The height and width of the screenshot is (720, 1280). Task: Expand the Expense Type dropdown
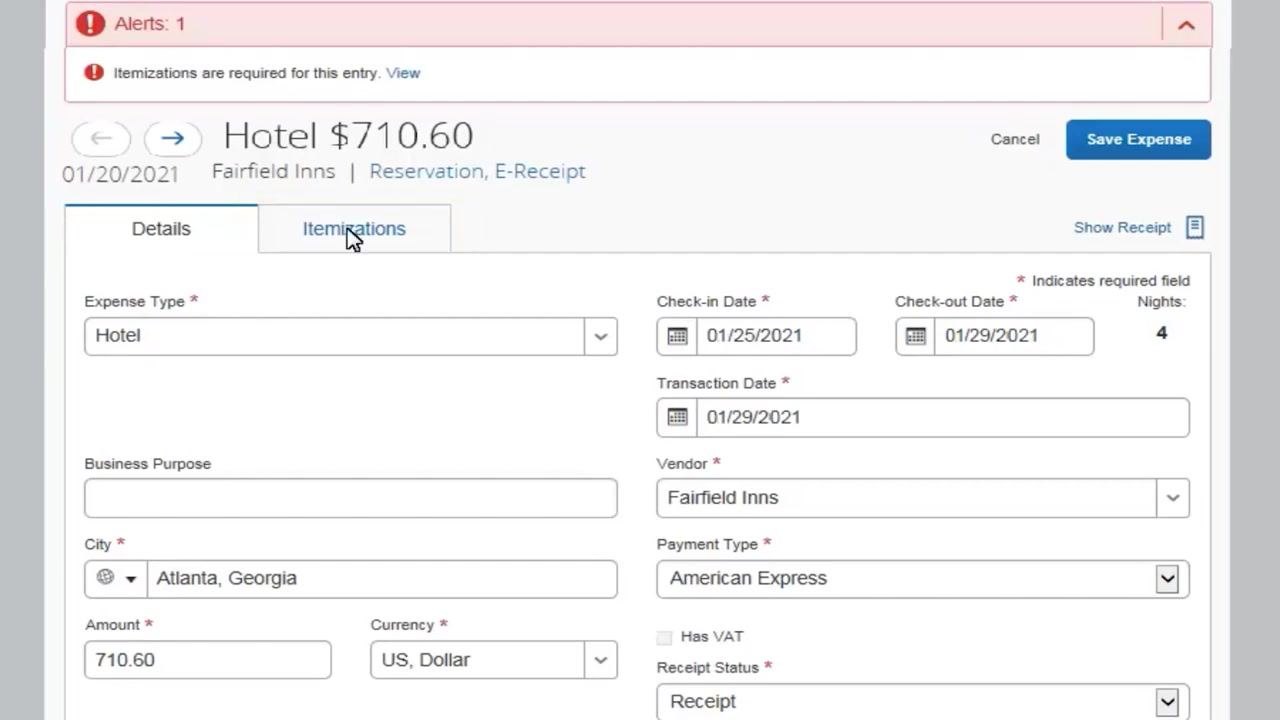(600, 336)
